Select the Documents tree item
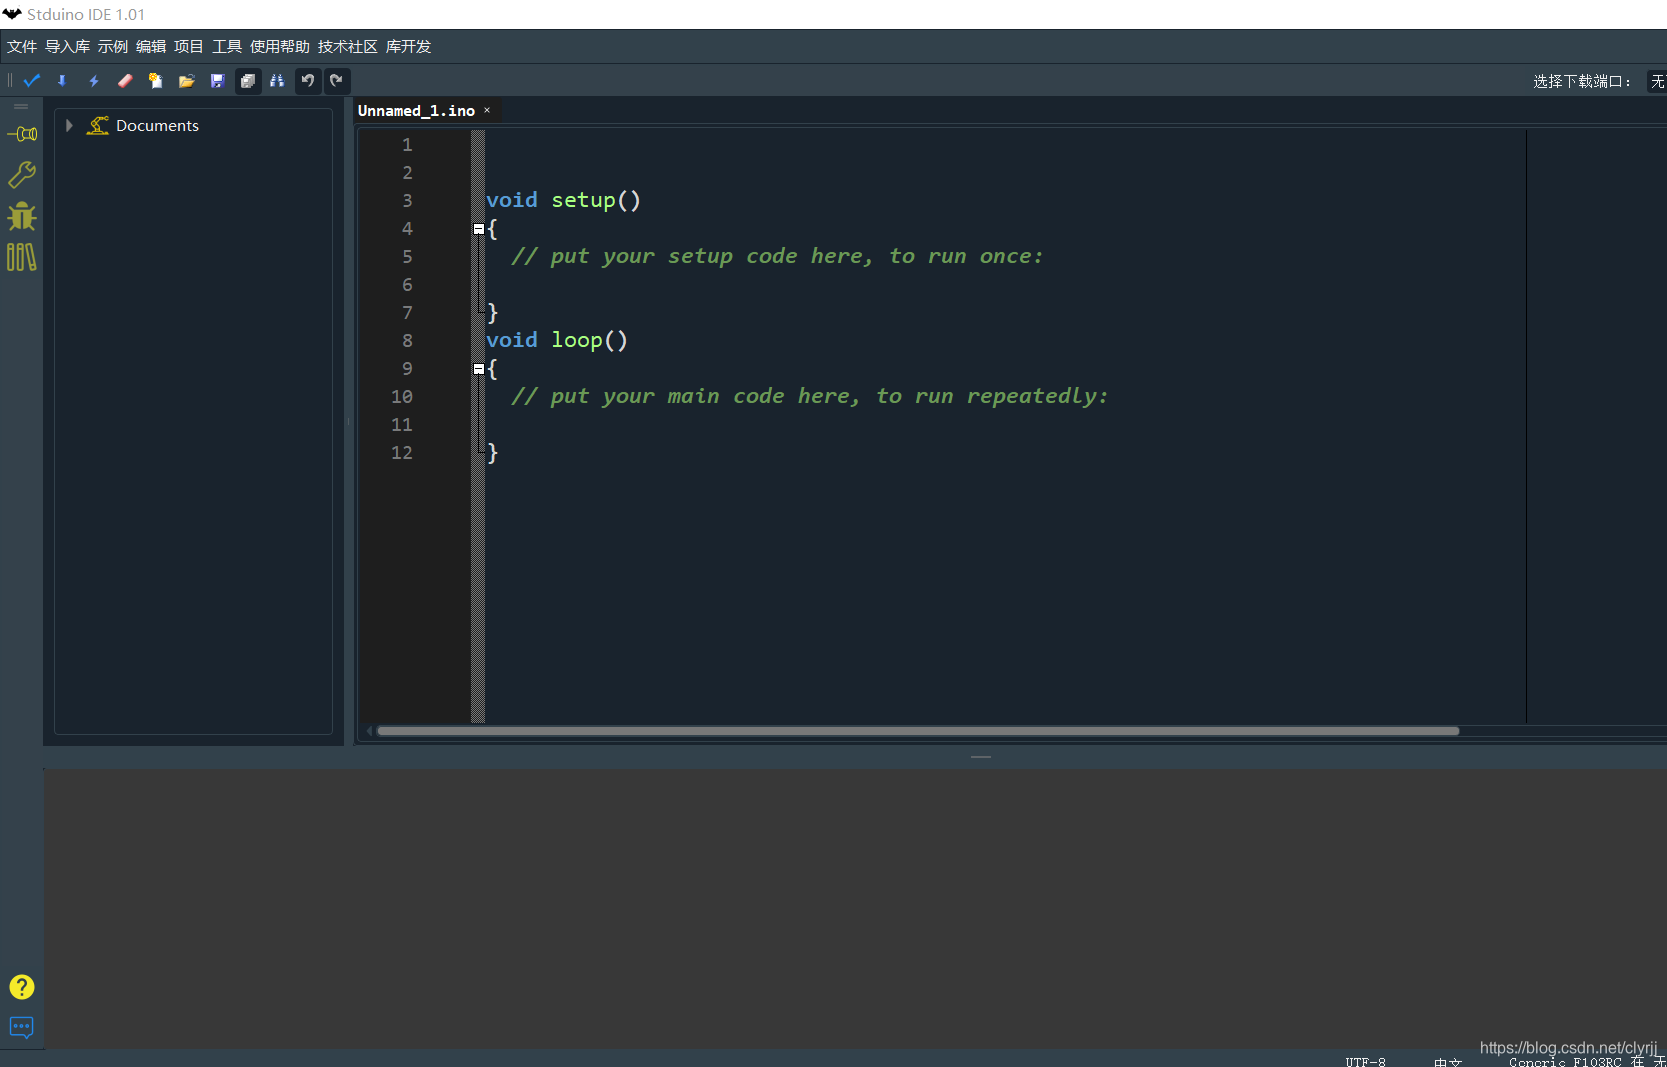This screenshot has height=1067, width=1667. pos(157,125)
